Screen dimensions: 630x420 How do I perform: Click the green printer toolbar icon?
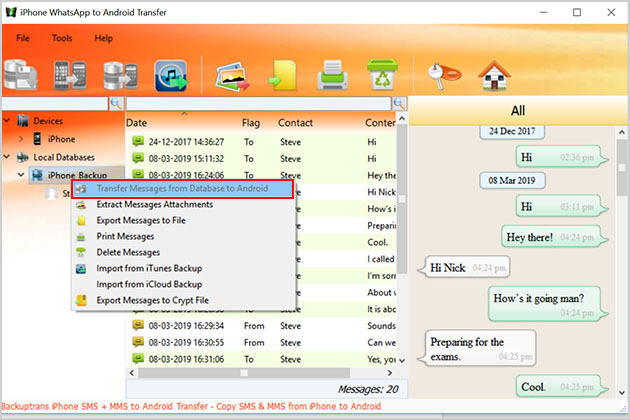(x=332, y=76)
